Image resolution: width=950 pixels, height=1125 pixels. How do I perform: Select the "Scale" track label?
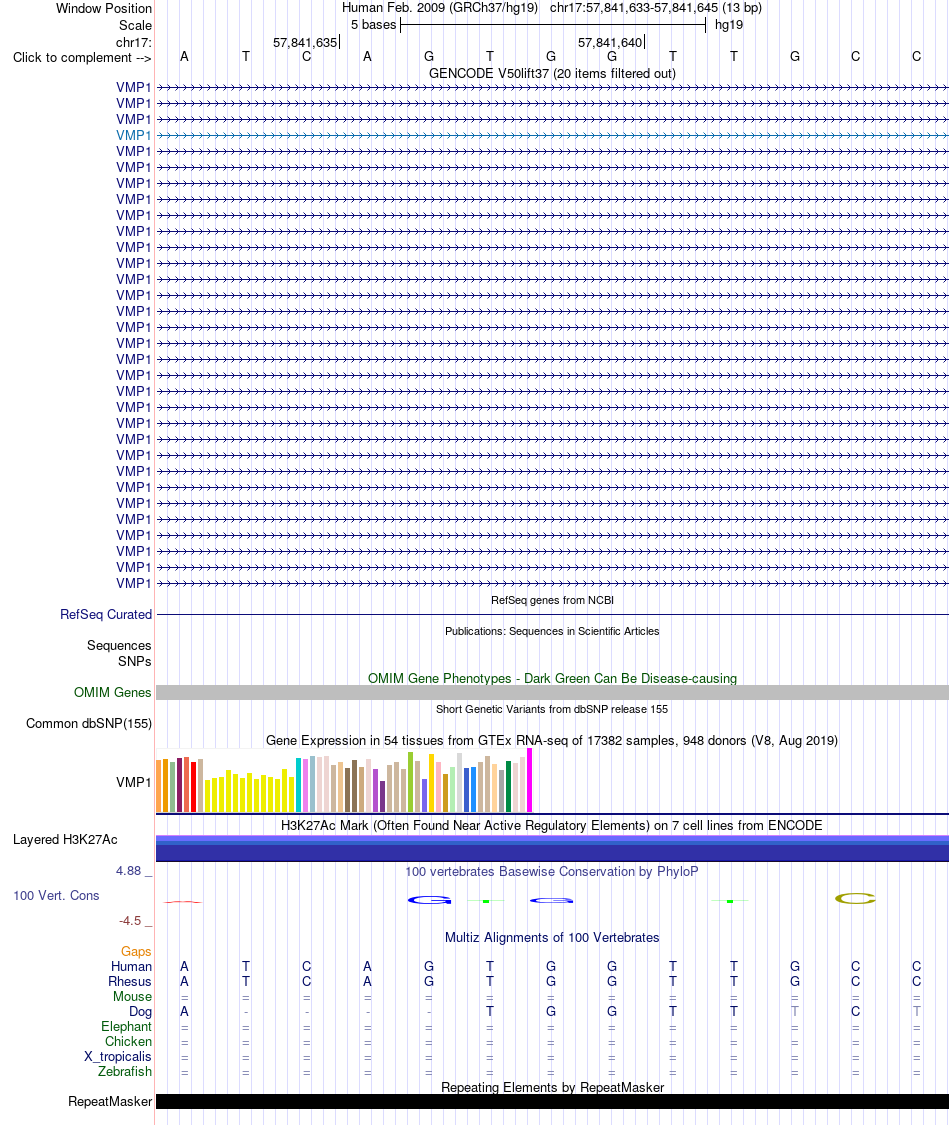tap(135, 25)
